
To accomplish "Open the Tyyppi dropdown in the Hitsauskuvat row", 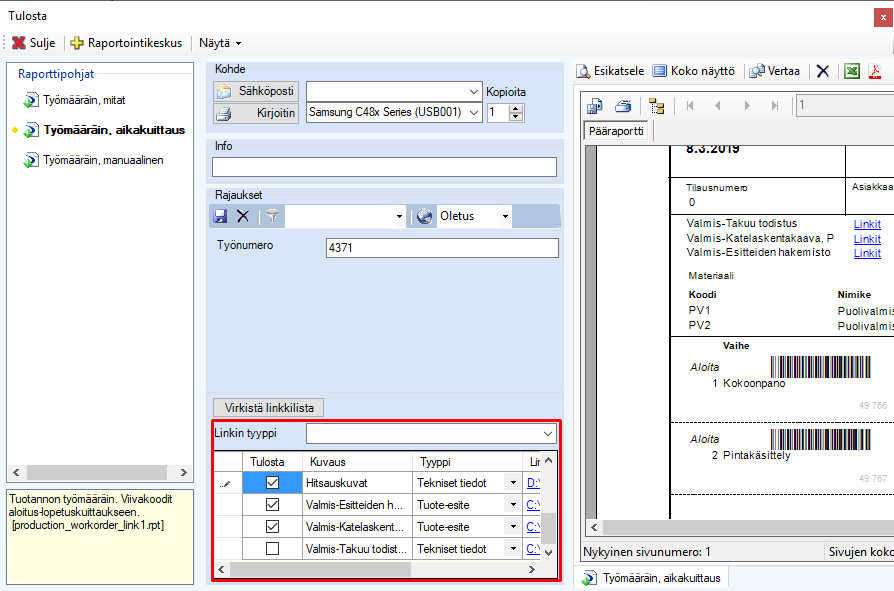I will pyautogui.click(x=513, y=483).
